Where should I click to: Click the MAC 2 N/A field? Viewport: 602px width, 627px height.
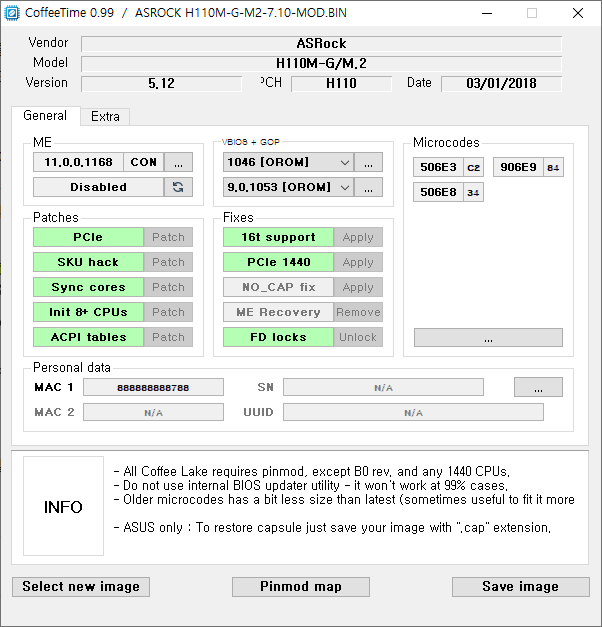tap(153, 412)
